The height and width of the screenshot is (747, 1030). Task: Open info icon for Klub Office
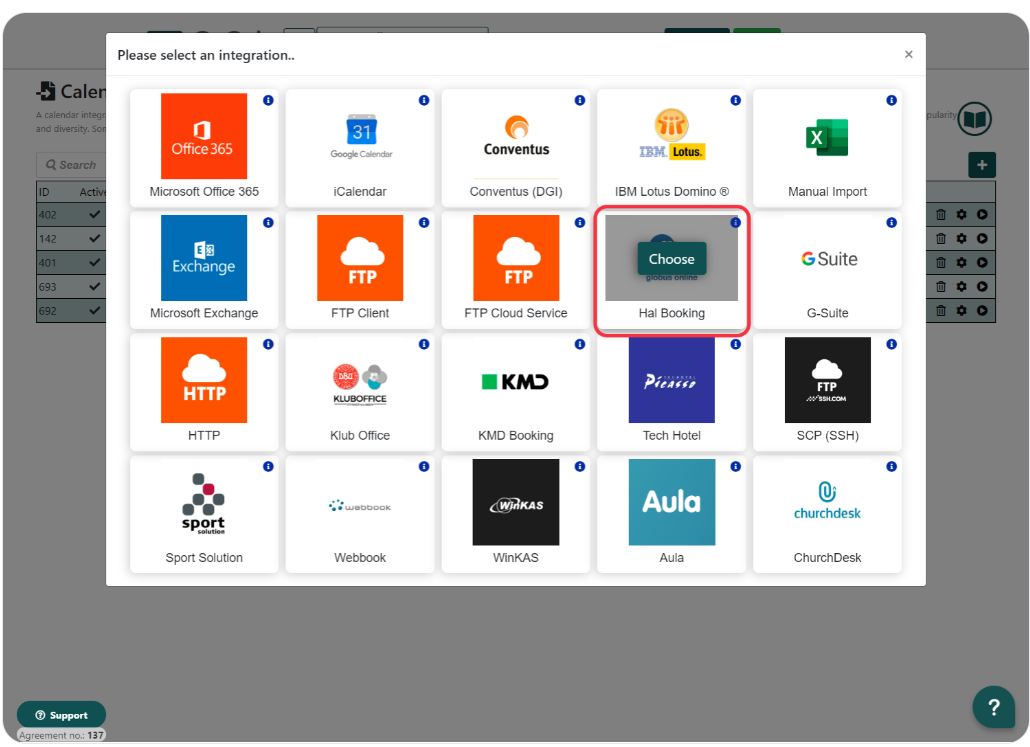coord(424,344)
